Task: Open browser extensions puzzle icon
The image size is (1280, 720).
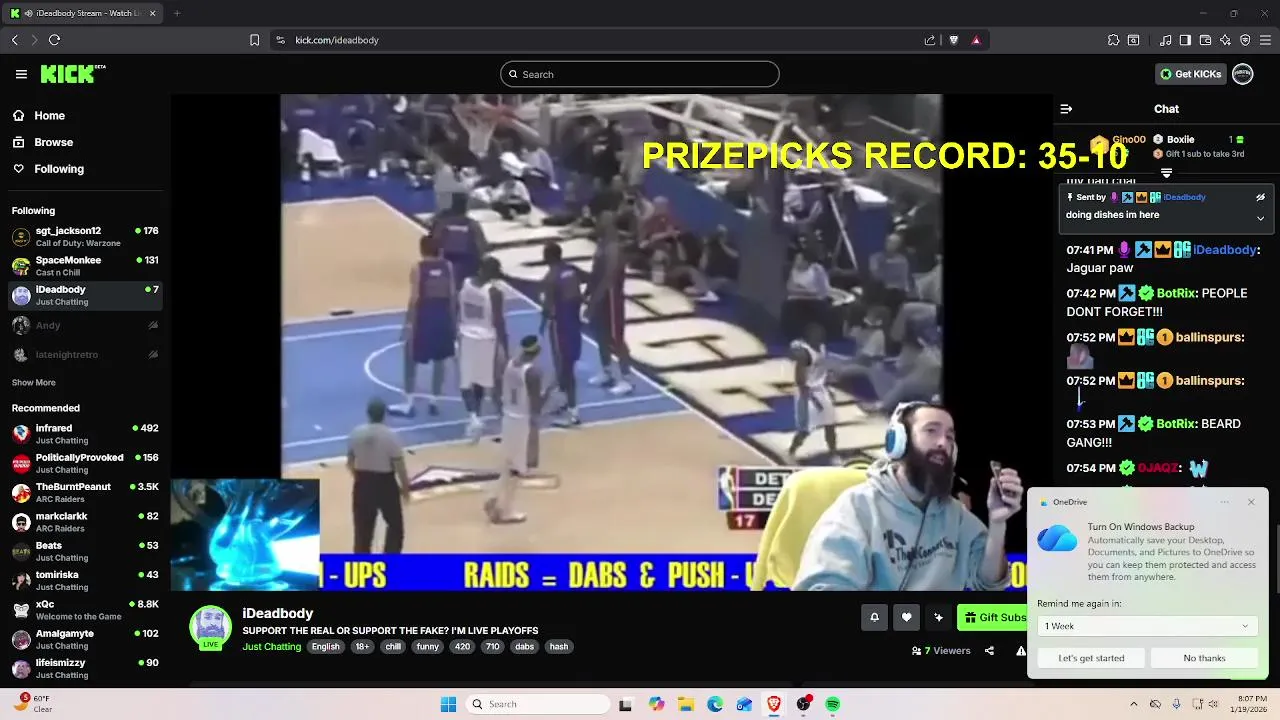Action: point(1113,40)
